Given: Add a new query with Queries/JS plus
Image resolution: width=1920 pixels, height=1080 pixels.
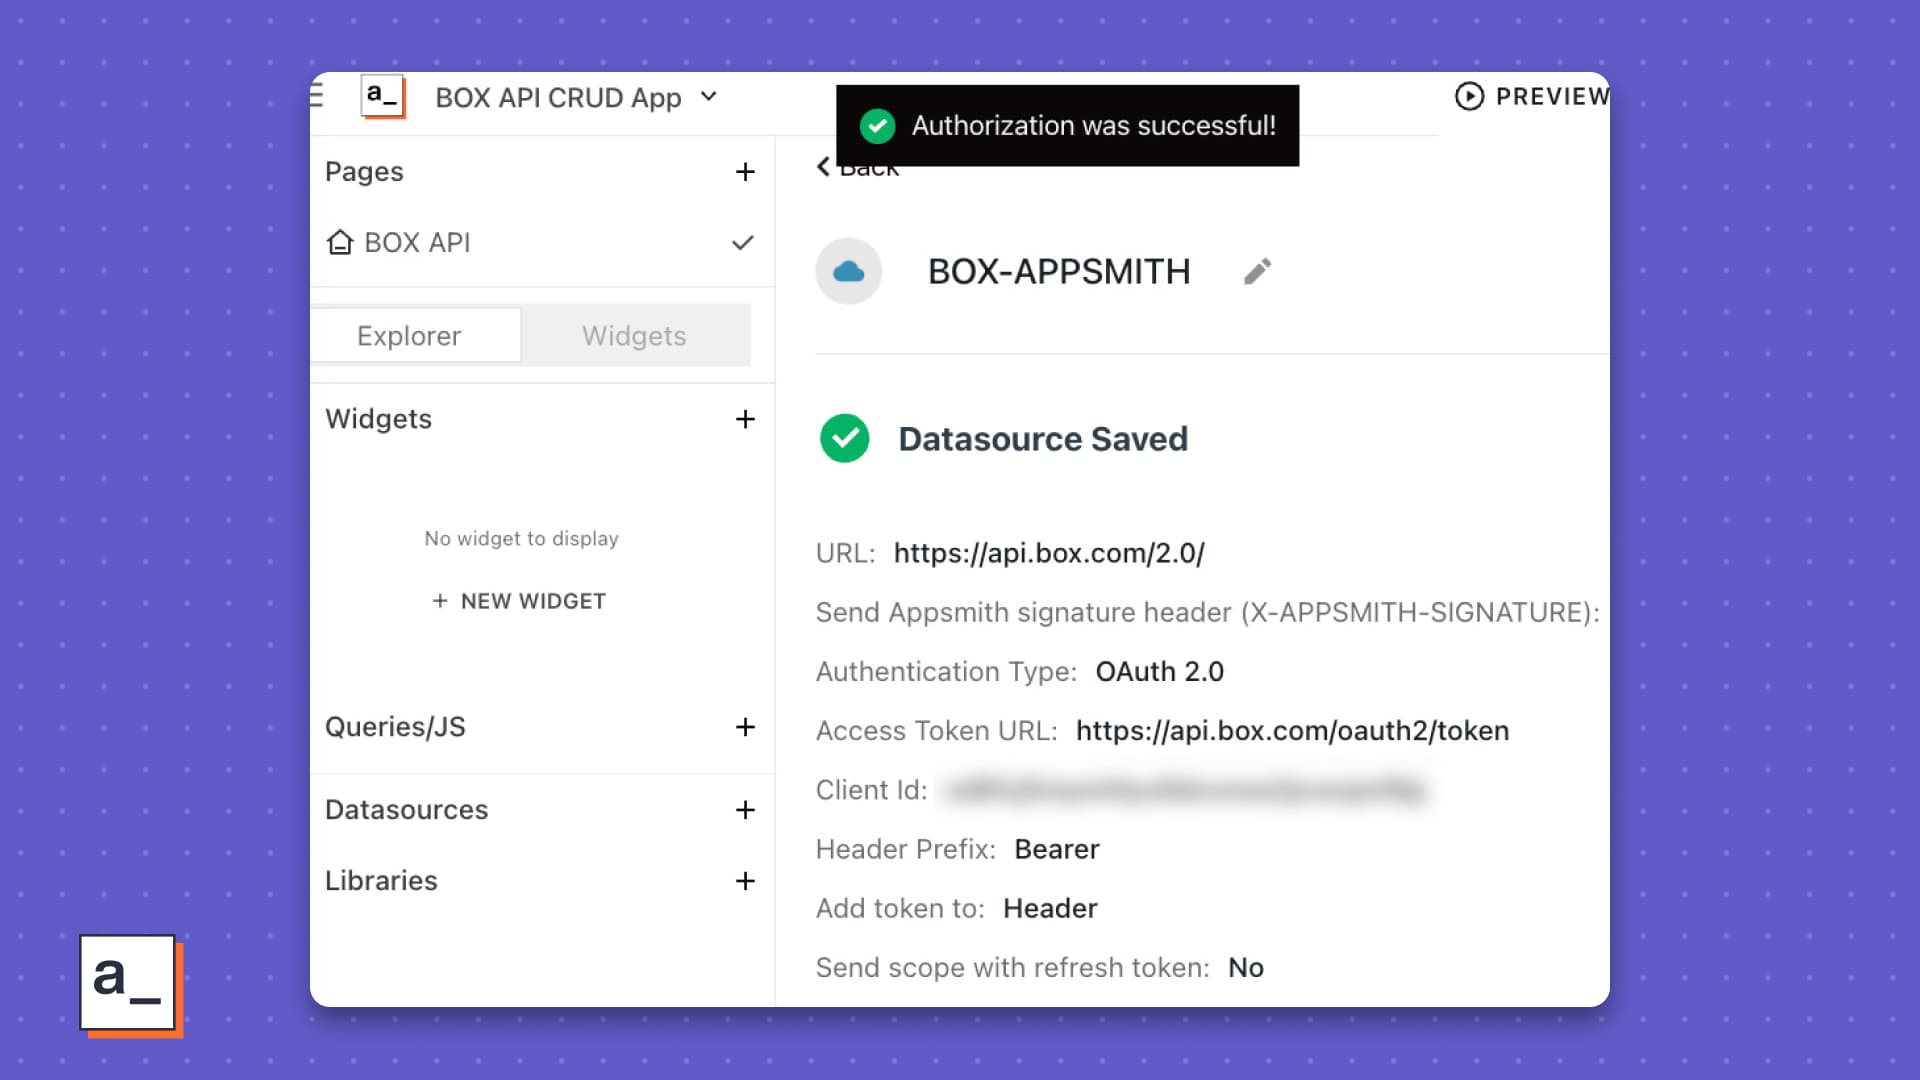Looking at the screenshot, I should 745,727.
